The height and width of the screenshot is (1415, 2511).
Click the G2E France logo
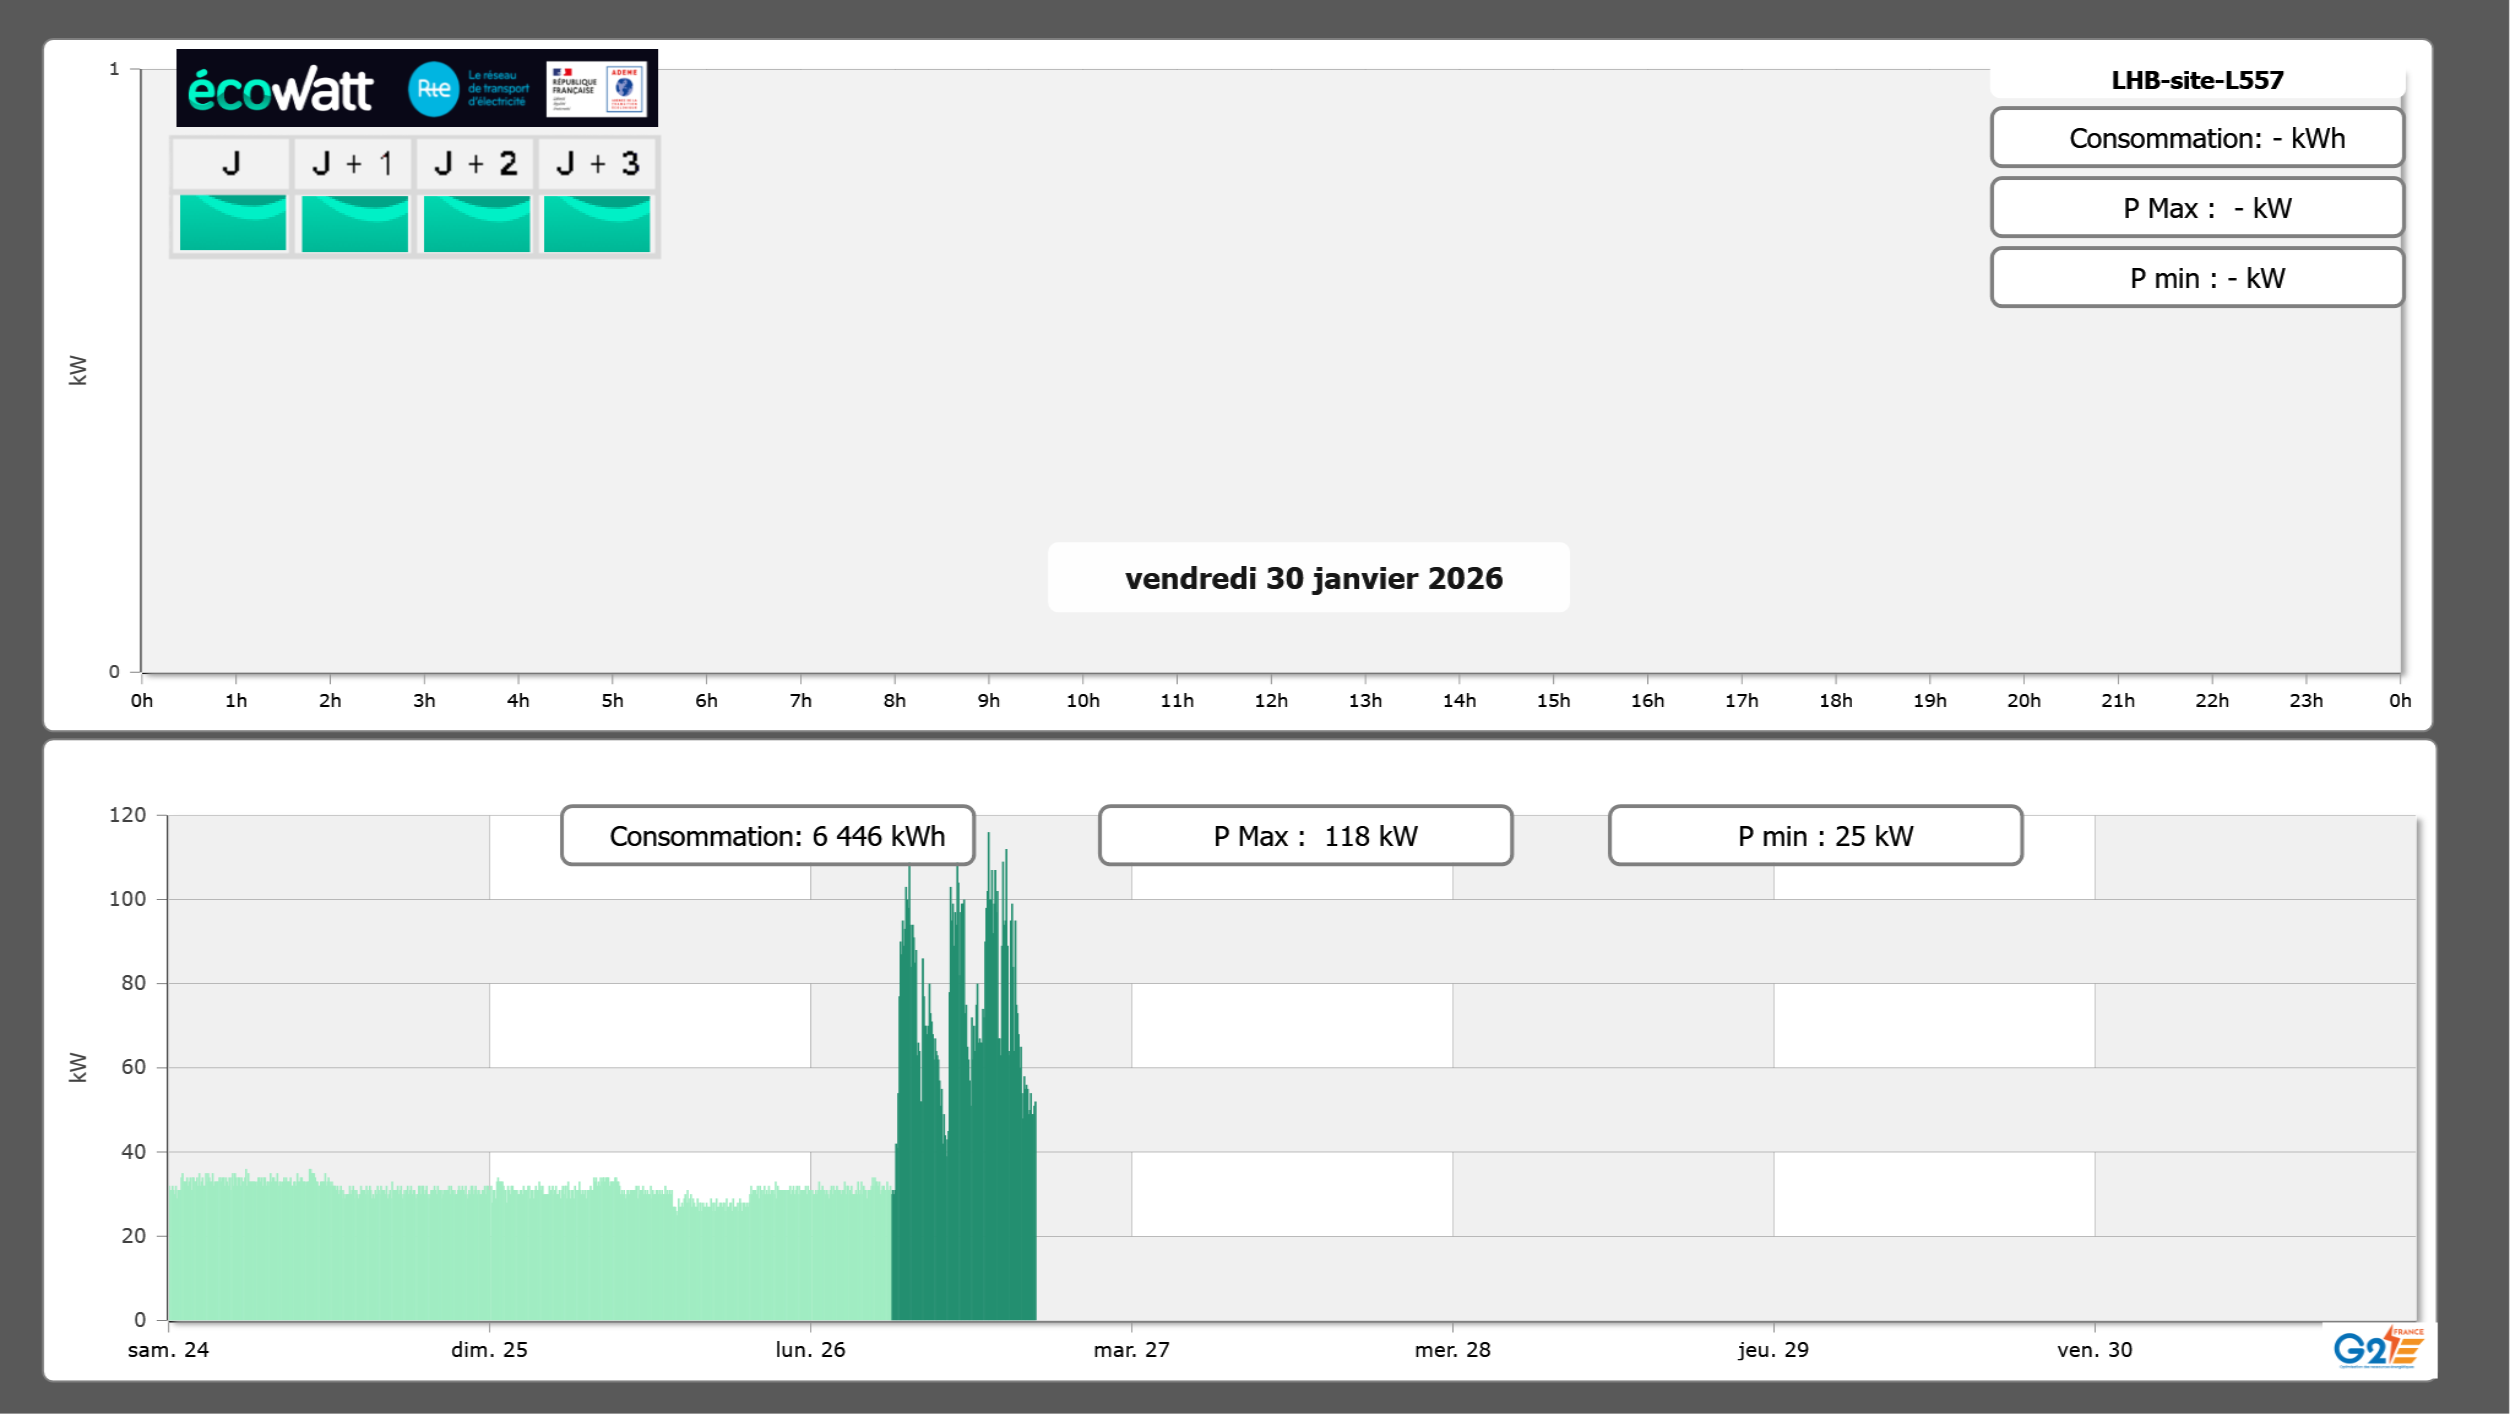(x=2378, y=1349)
